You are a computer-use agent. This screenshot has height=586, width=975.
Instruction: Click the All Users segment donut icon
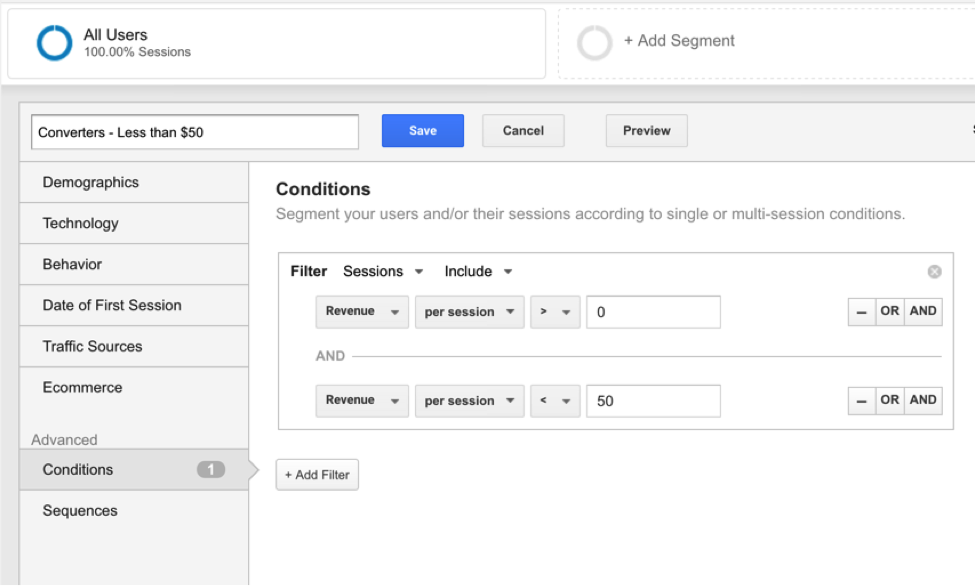54,43
